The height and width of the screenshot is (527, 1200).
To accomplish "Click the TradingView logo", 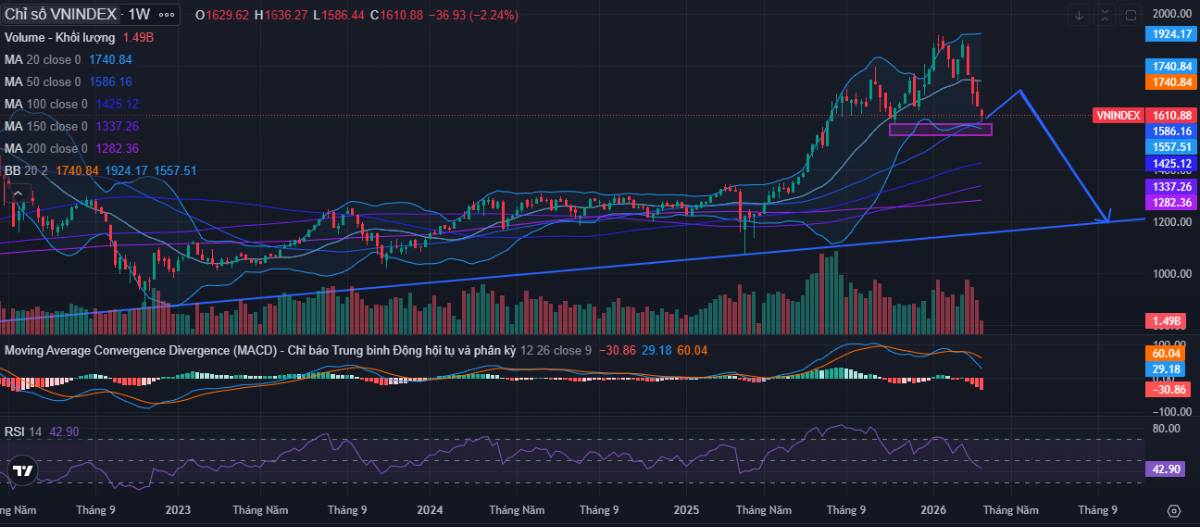I will click(x=23, y=471).
